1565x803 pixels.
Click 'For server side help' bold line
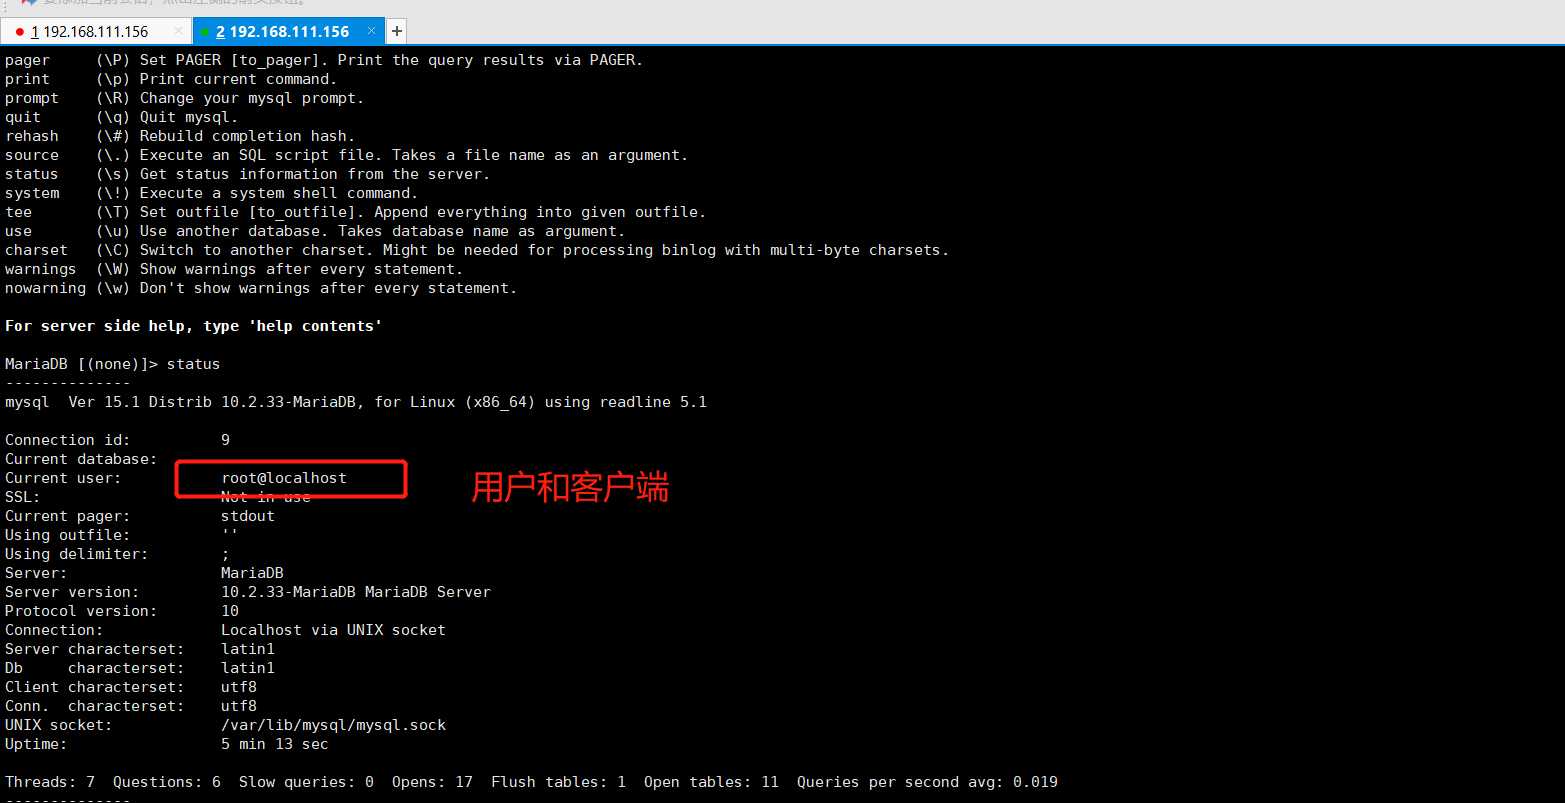(x=194, y=326)
